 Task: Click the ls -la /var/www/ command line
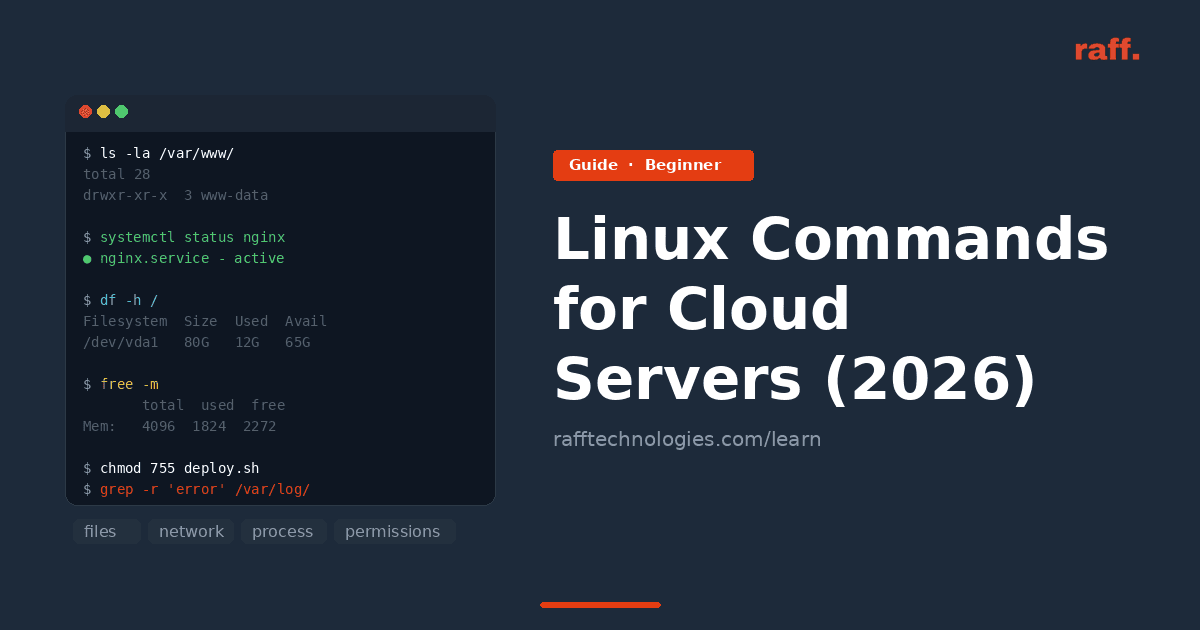[159, 153]
